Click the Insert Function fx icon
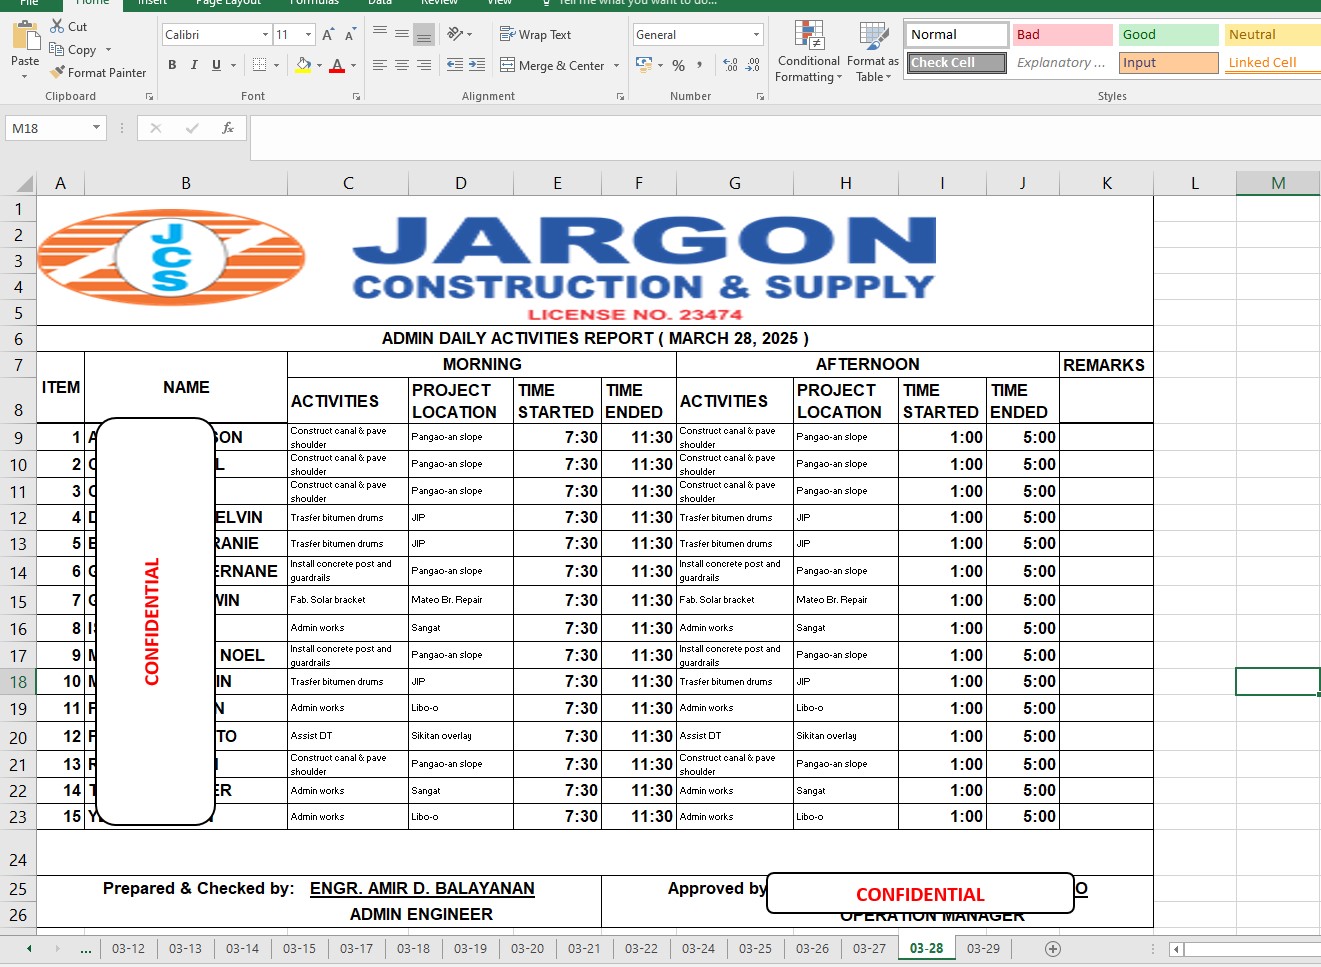The image size is (1321, 967). coord(228,128)
